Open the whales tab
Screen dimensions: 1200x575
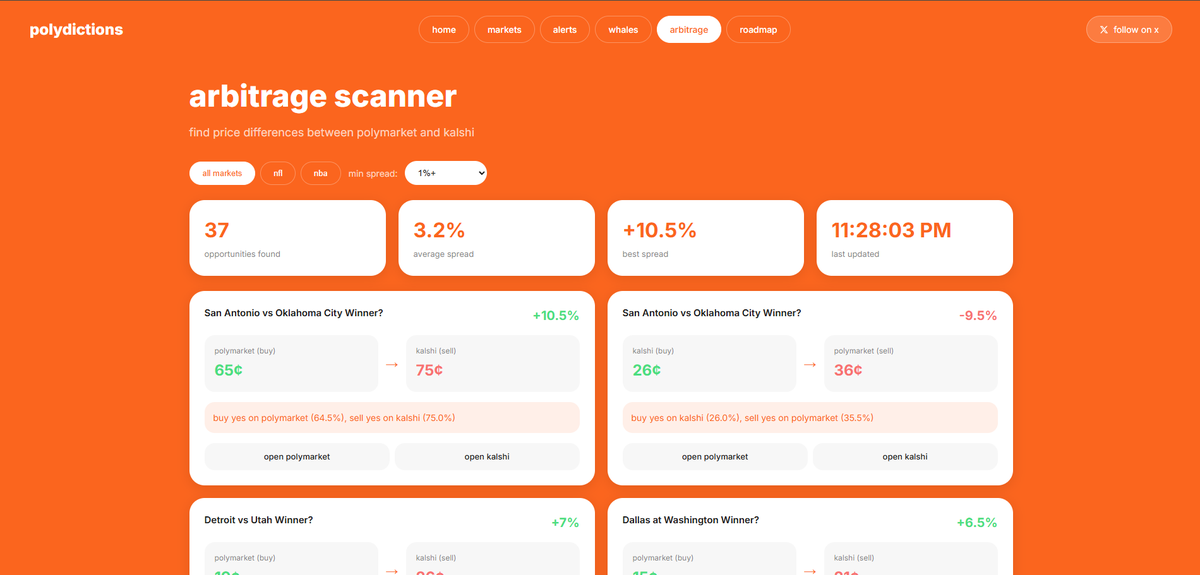point(623,30)
